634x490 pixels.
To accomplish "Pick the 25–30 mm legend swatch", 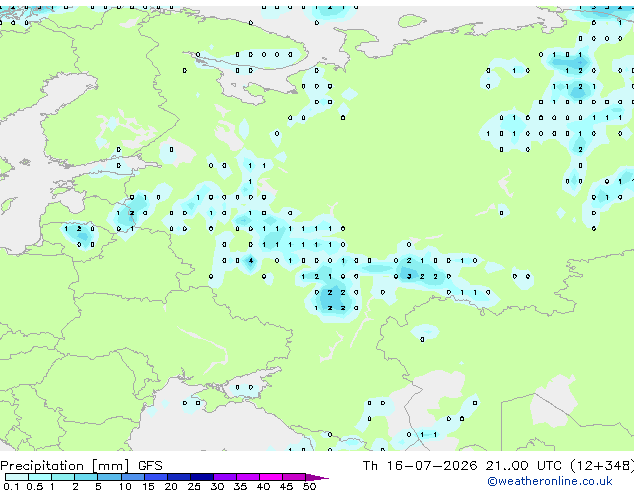I will click(202, 477).
